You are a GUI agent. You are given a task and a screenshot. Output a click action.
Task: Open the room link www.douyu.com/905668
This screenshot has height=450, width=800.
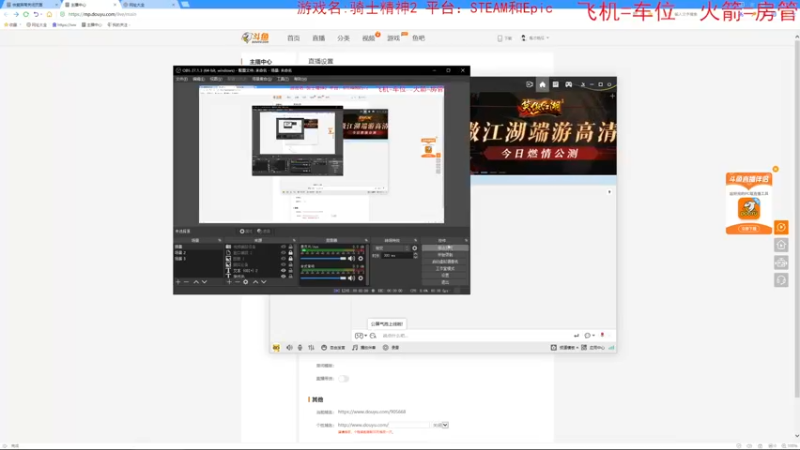pos(371,412)
